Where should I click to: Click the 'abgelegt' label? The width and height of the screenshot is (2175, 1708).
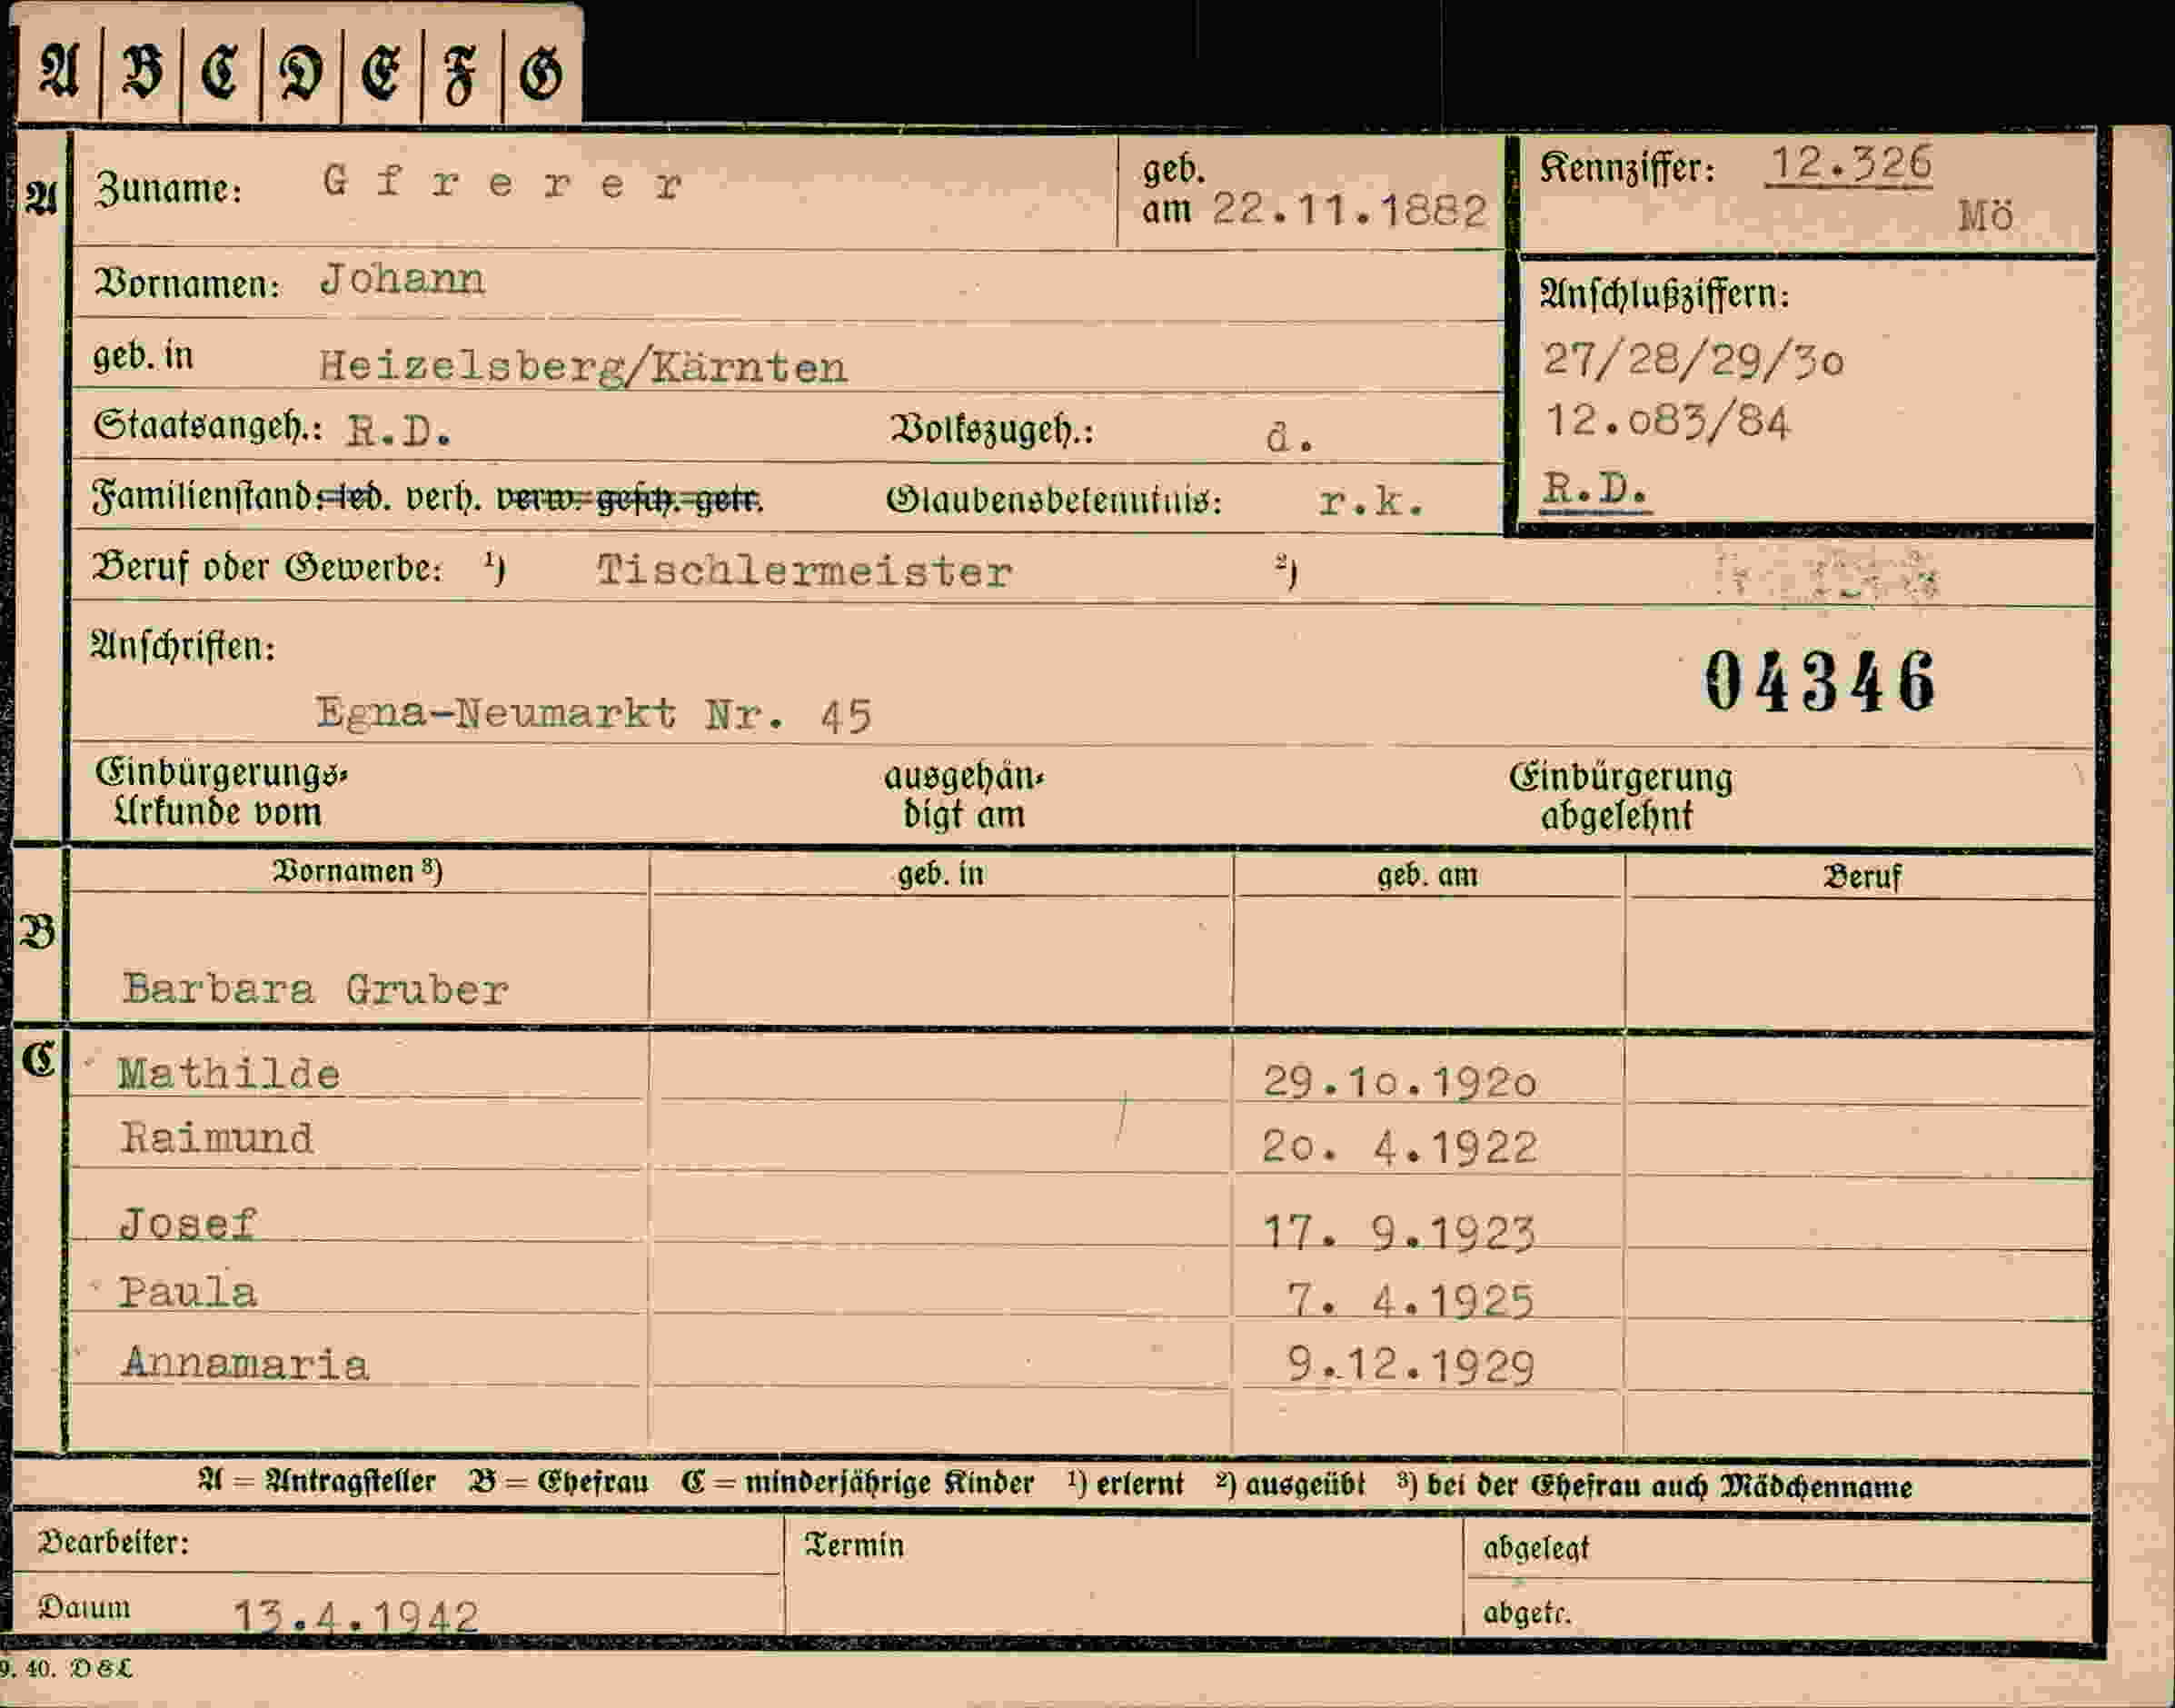click(x=1536, y=1548)
